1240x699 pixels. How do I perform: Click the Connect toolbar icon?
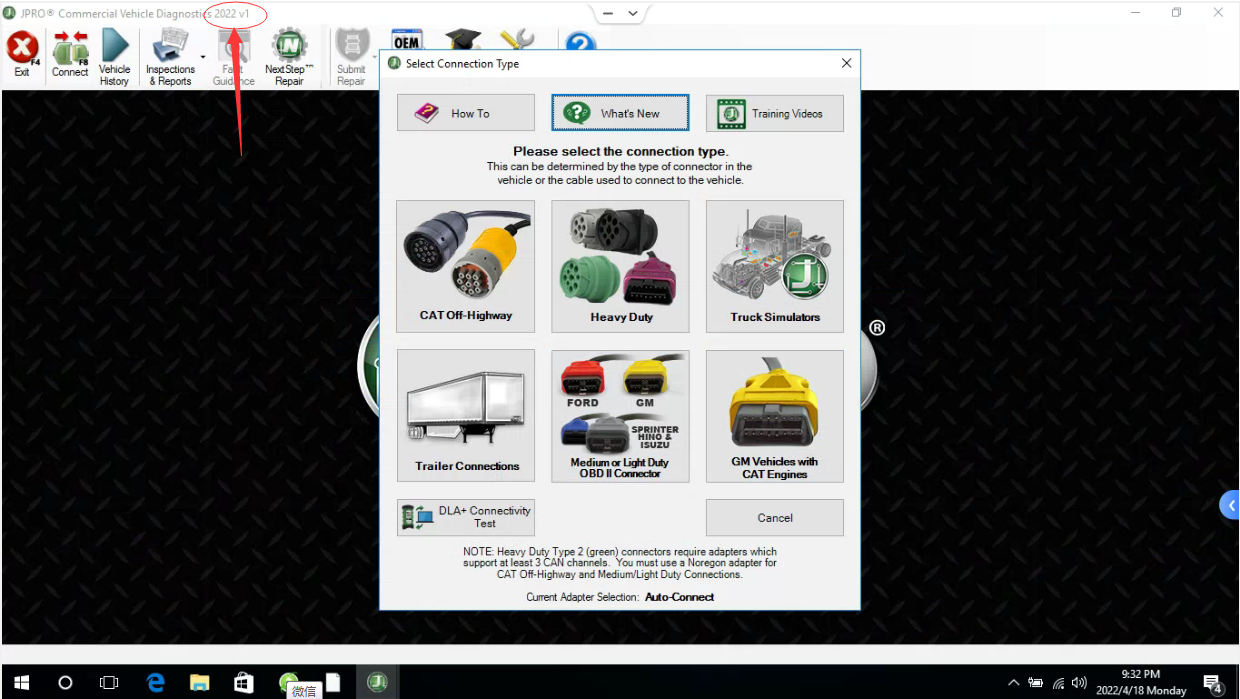pos(70,56)
